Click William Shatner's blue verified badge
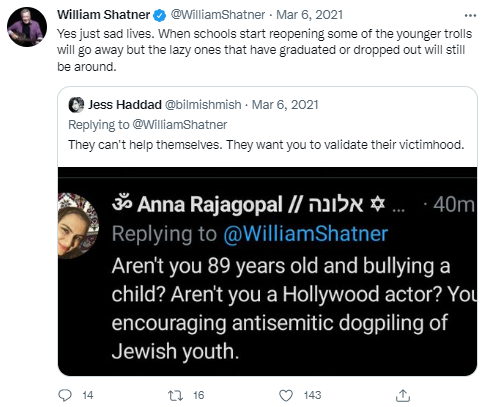Image resolution: width=485 pixels, height=407 pixels. tap(160, 15)
